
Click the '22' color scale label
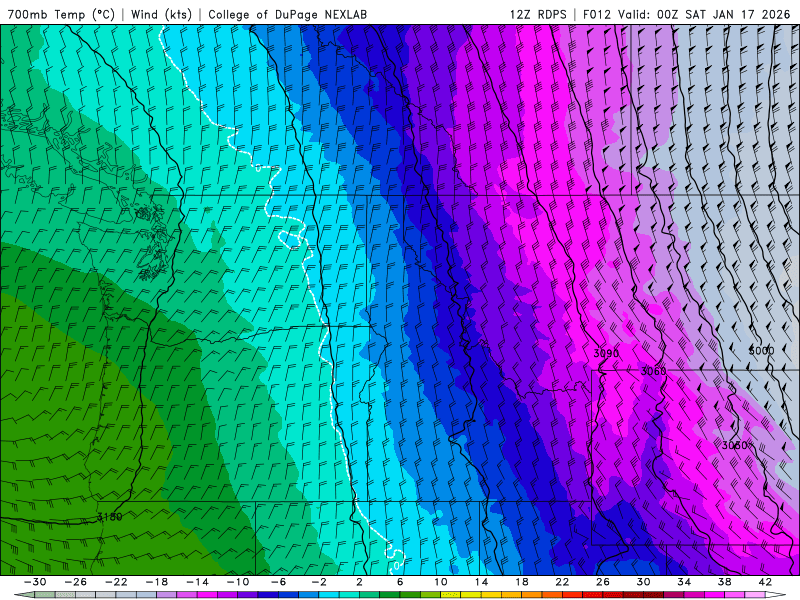(x=562, y=582)
